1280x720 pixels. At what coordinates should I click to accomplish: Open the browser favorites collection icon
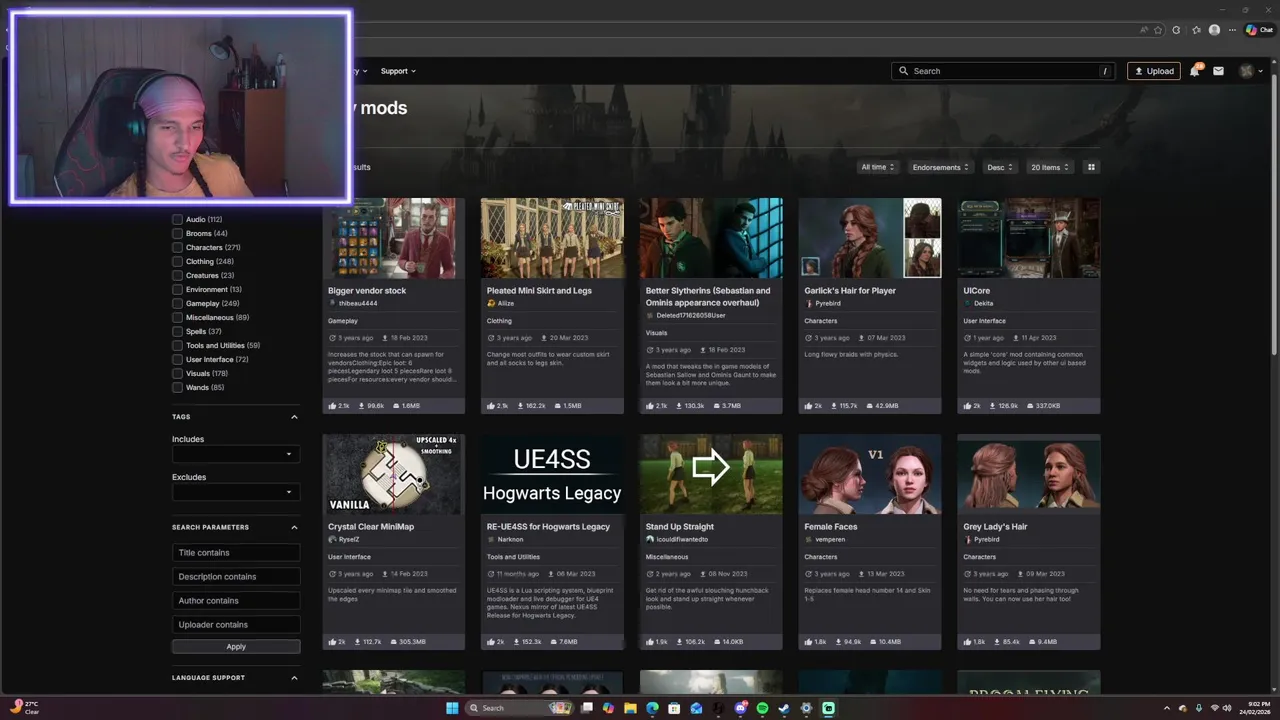pos(1195,30)
